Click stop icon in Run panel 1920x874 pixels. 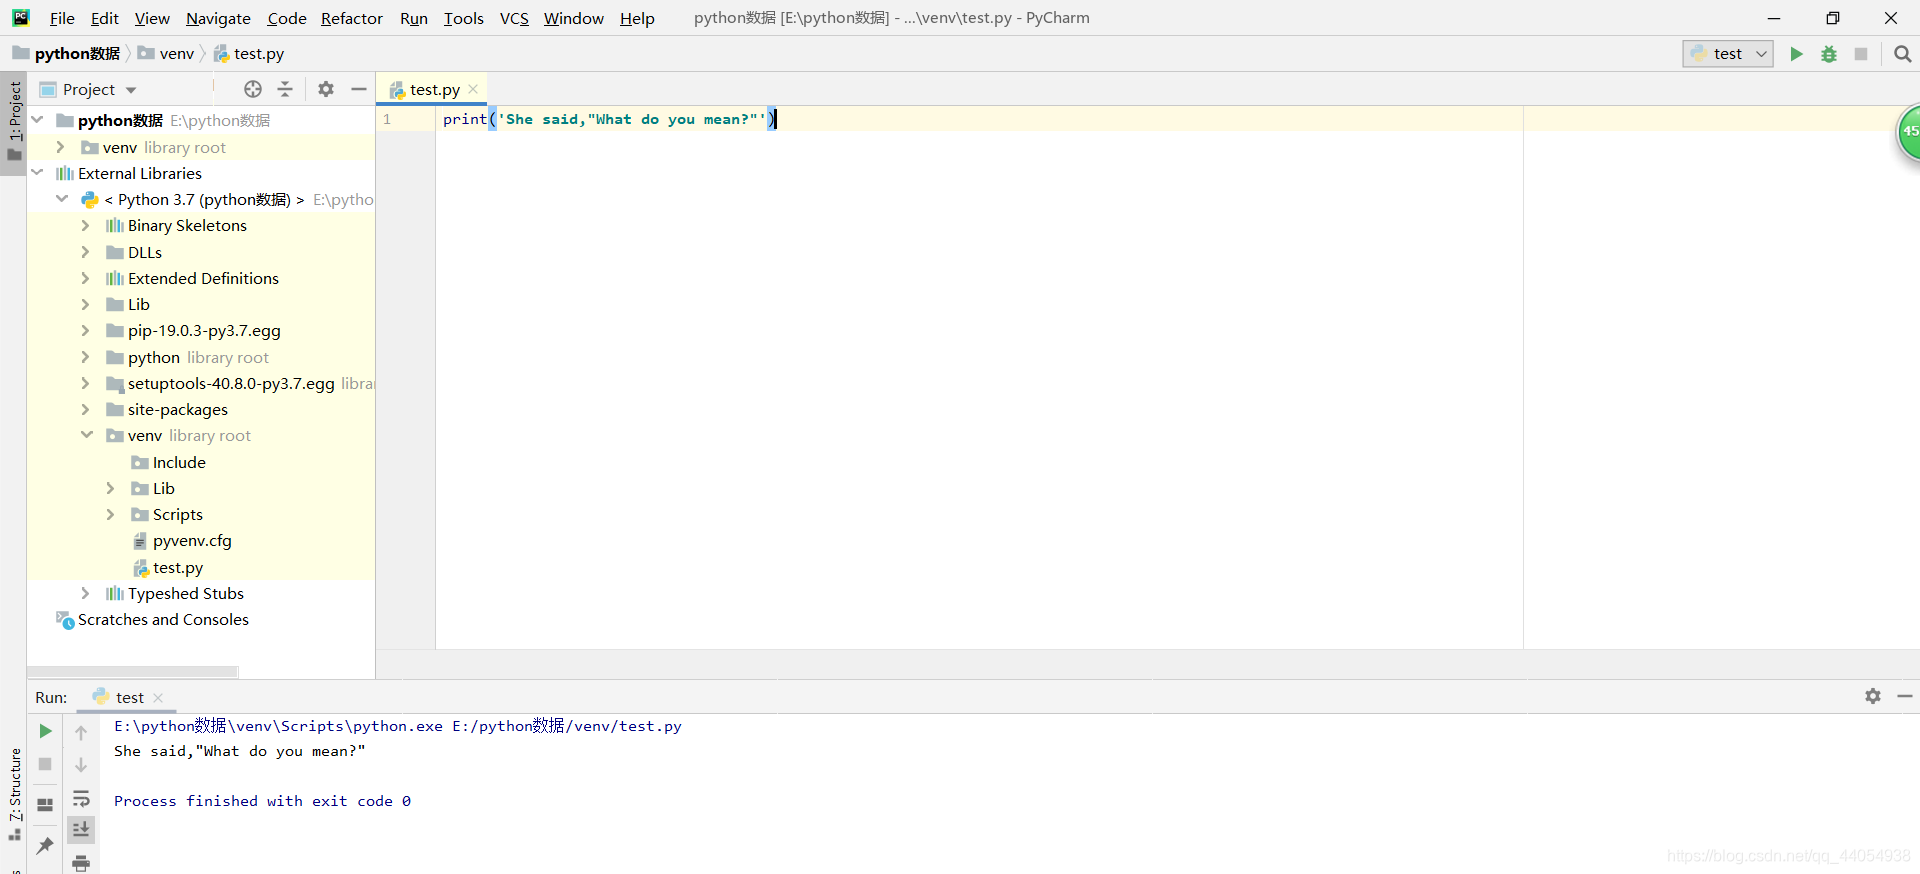click(x=45, y=764)
